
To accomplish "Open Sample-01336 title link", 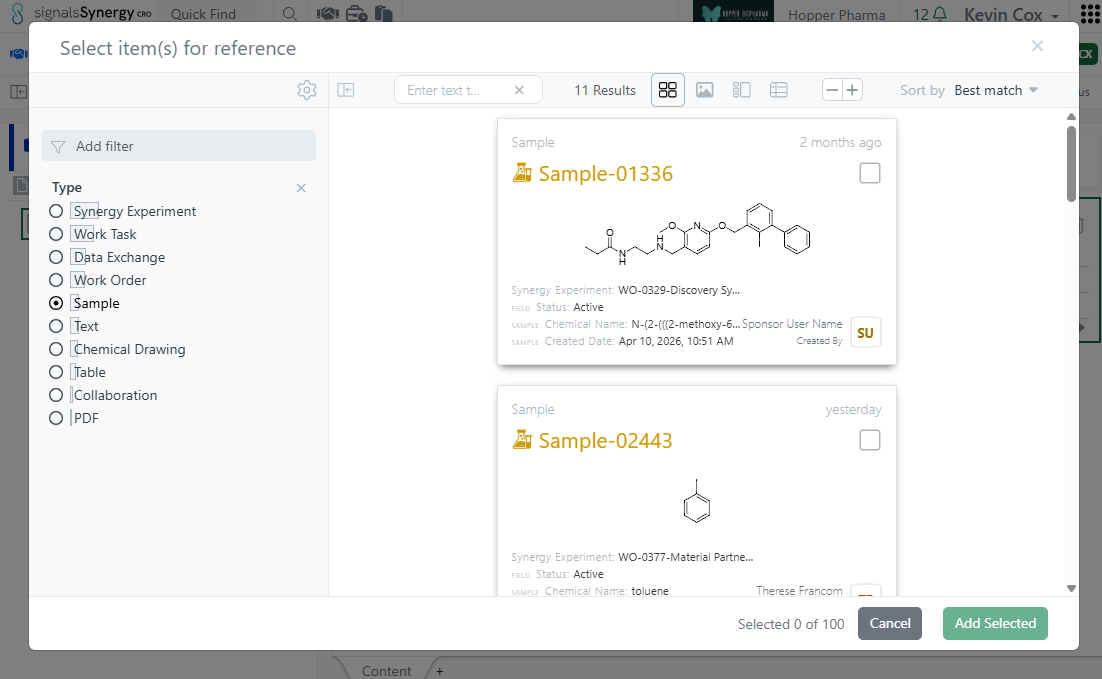I will [x=605, y=174].
